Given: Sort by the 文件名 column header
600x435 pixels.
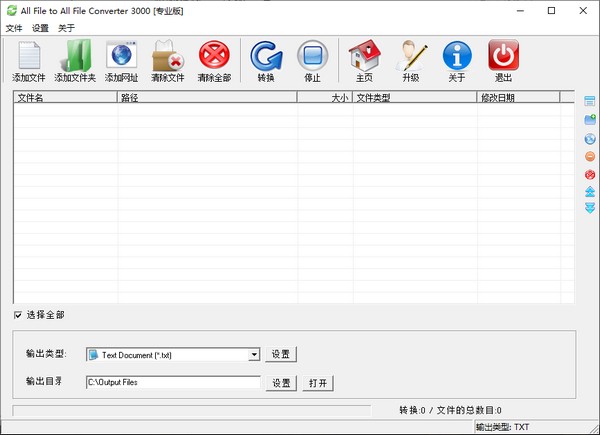Looking at the screenshot, I should [65, 98].
